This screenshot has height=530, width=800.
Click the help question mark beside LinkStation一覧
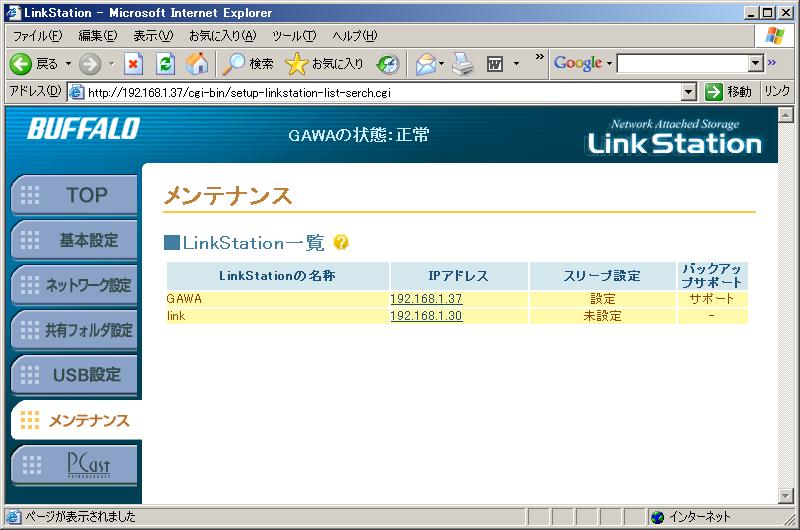coord(341,242)
